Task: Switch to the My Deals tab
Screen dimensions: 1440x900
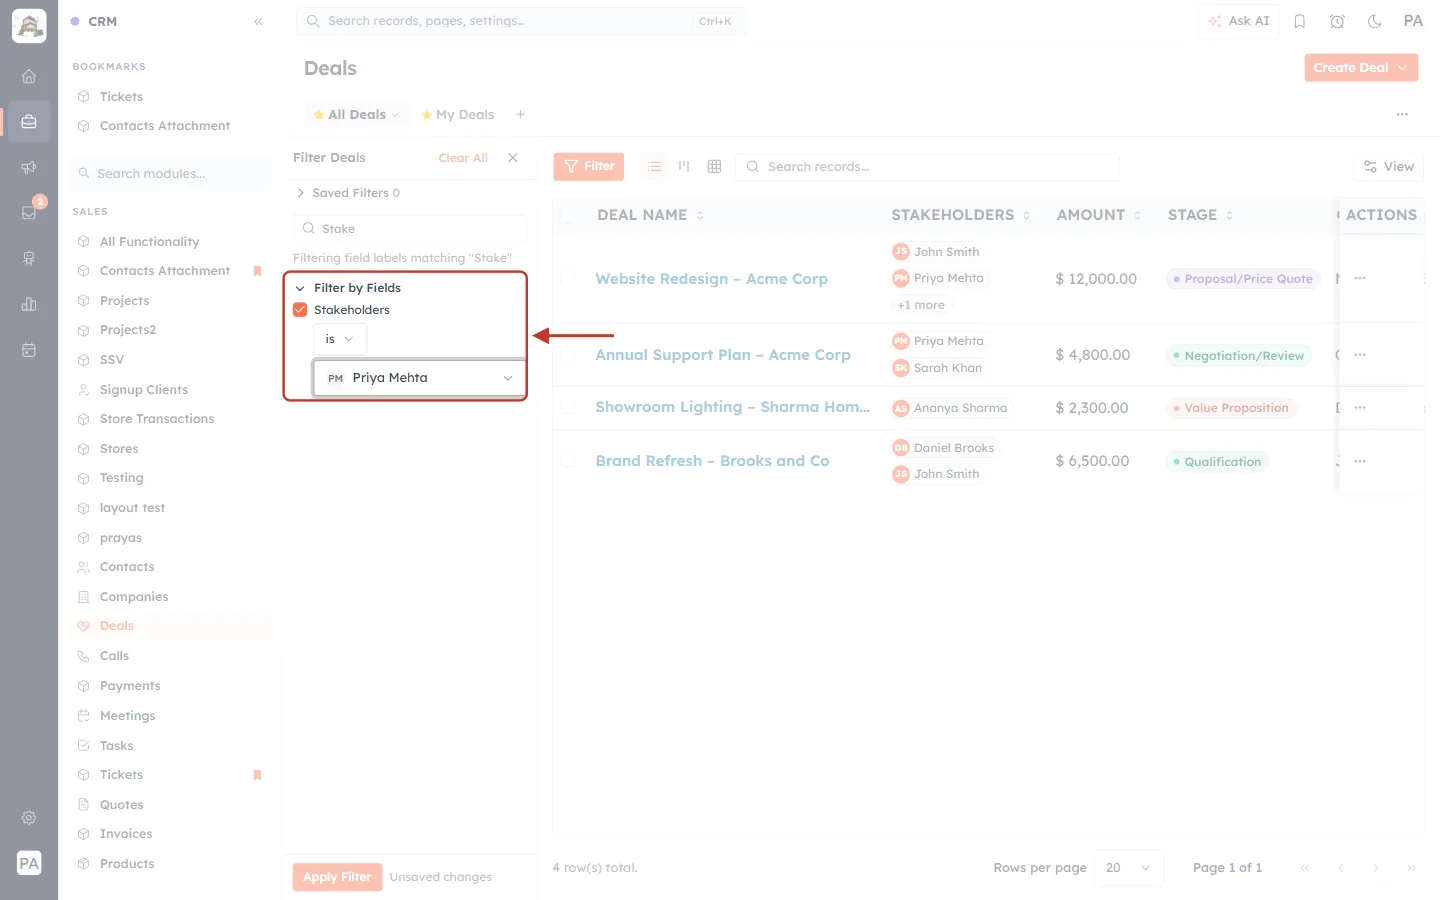Action: pyautogui.click(x=458, y=115)
